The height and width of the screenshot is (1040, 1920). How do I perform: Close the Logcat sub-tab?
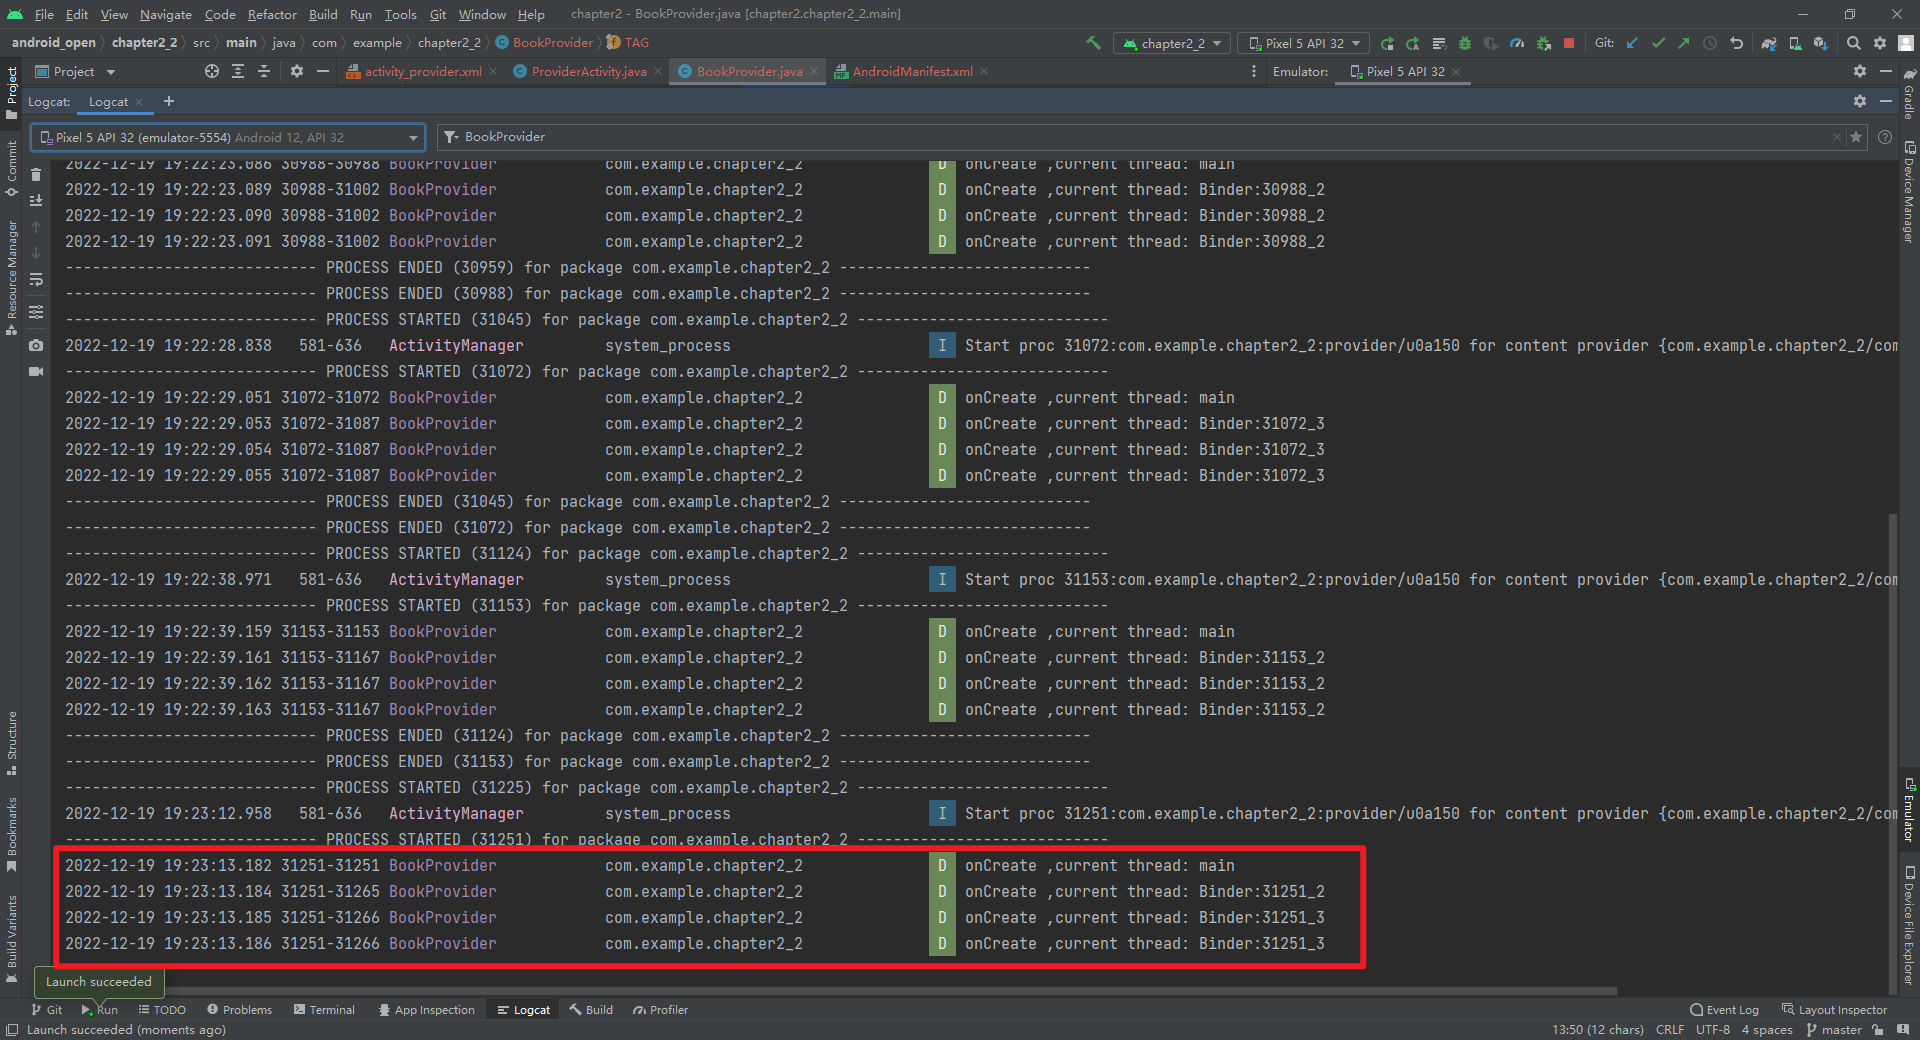[139, 102]
